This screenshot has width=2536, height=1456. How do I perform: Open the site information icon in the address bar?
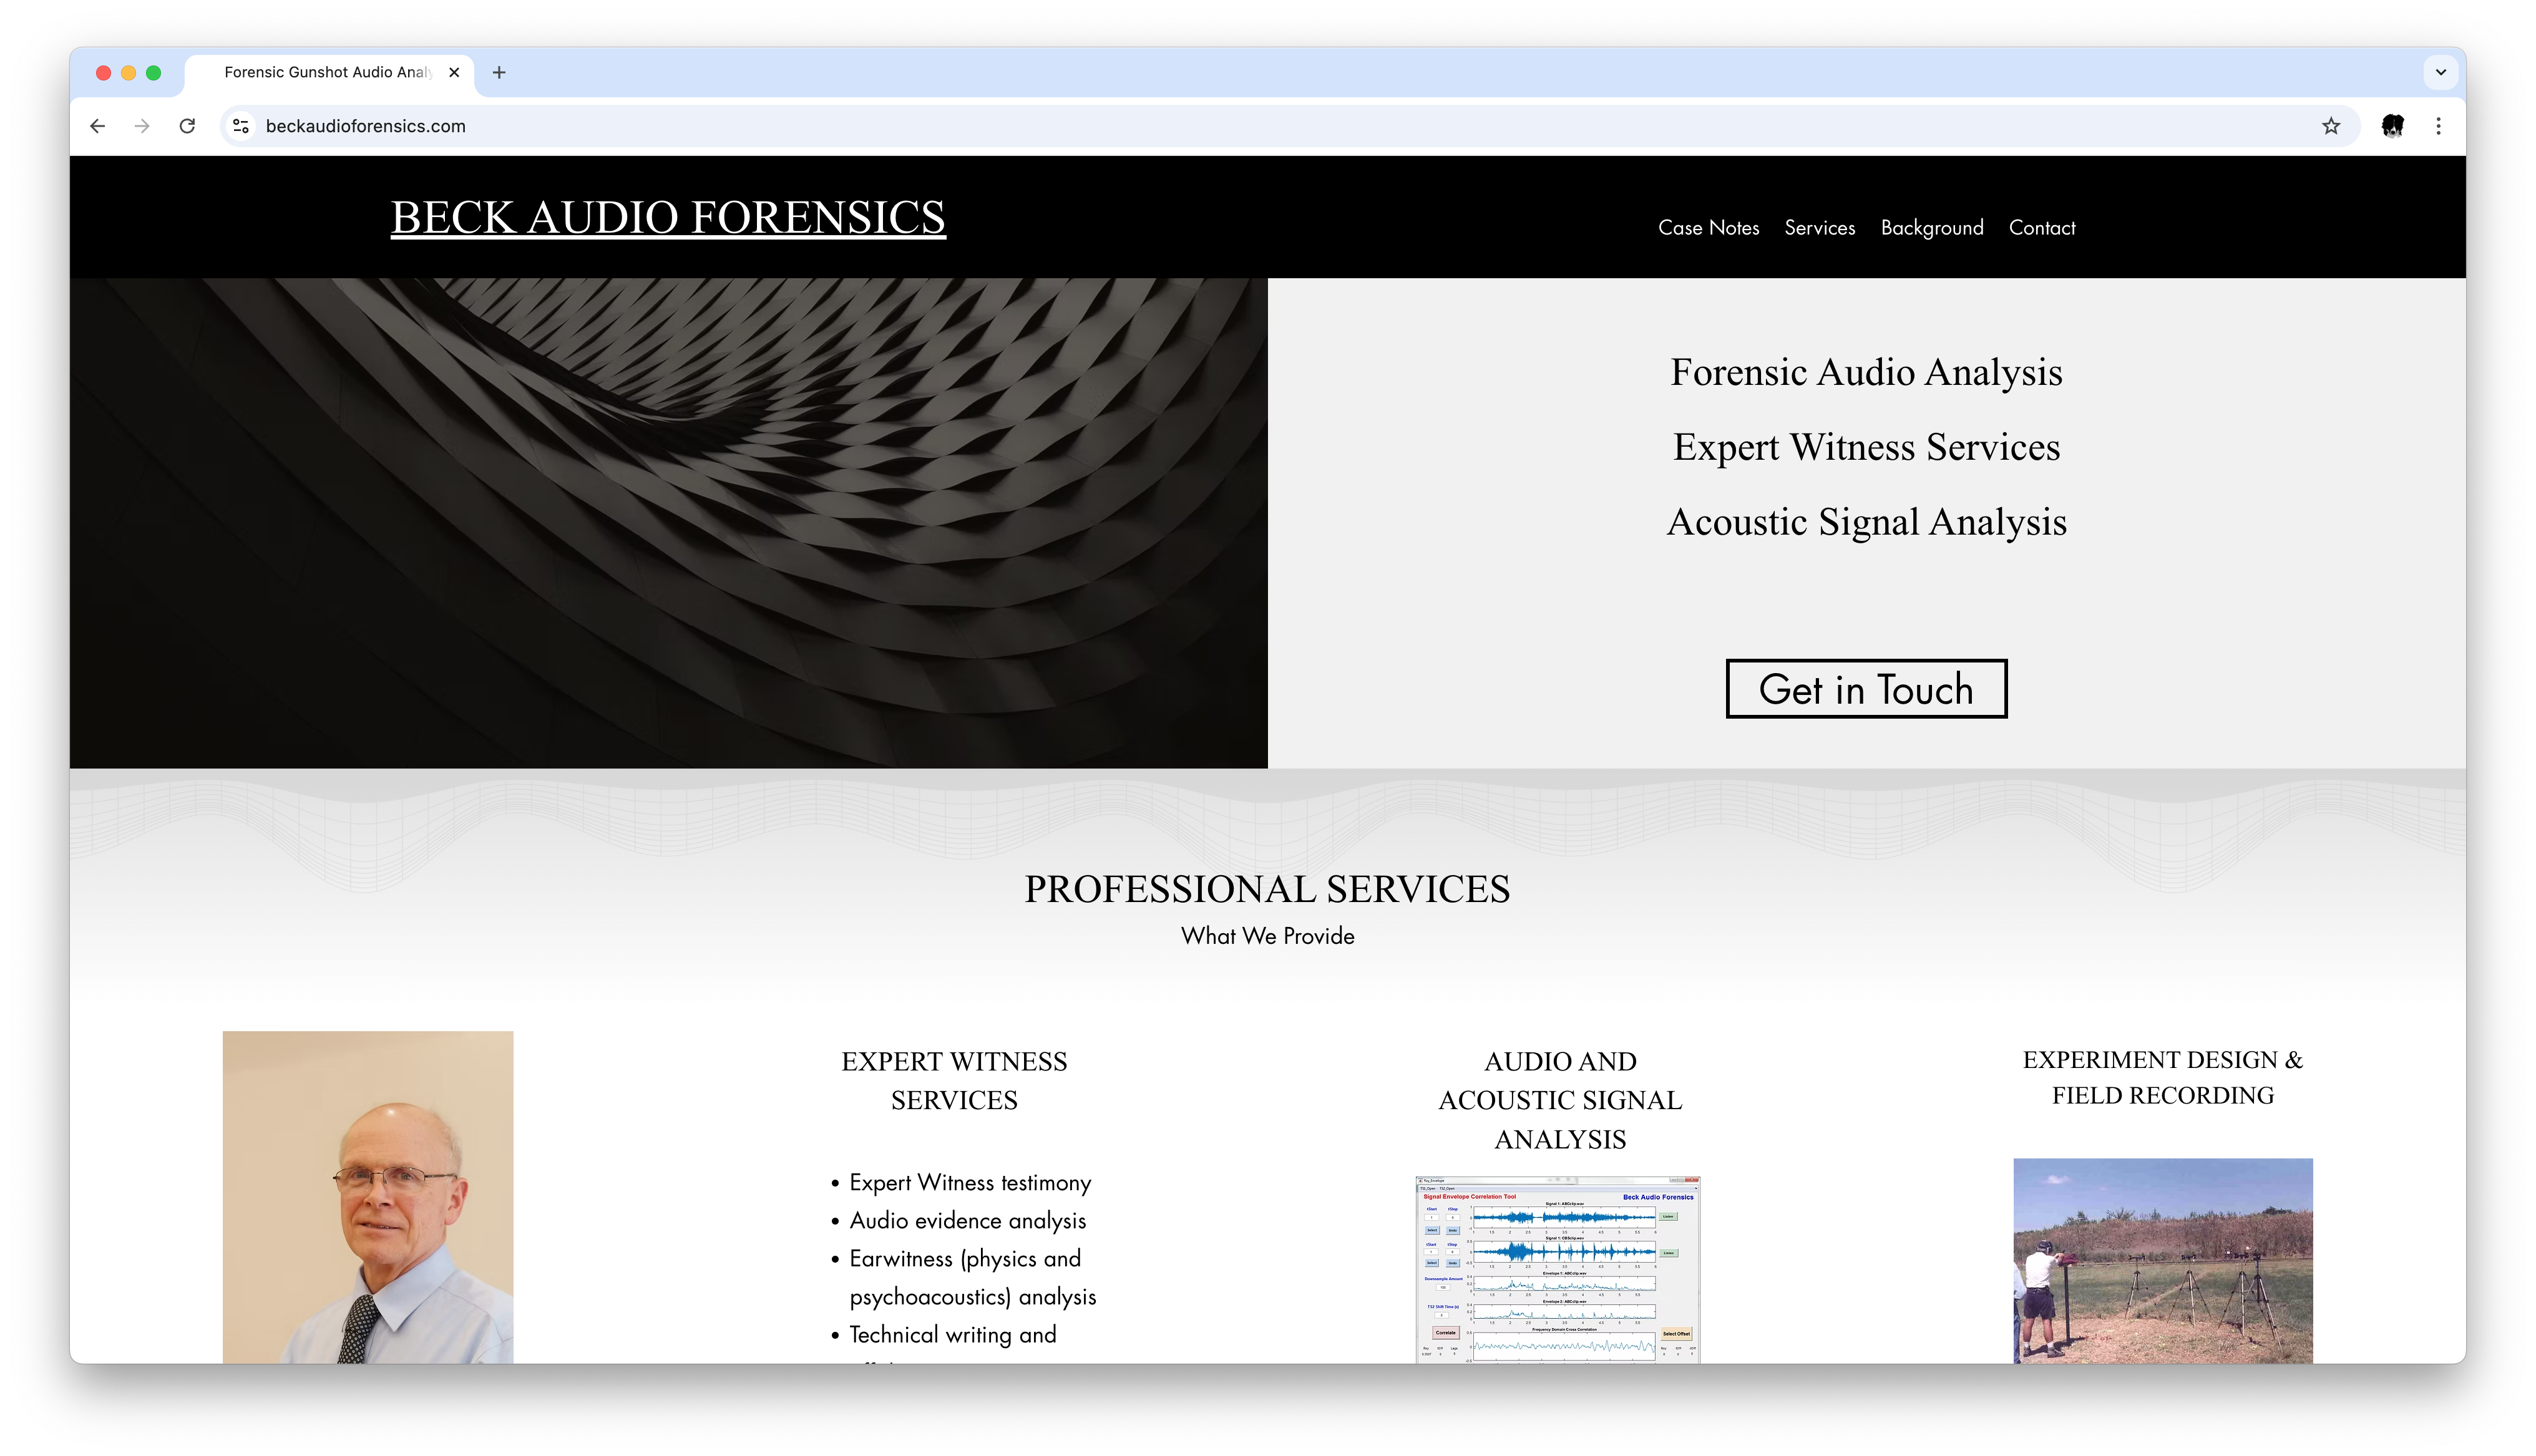point(241,126)
